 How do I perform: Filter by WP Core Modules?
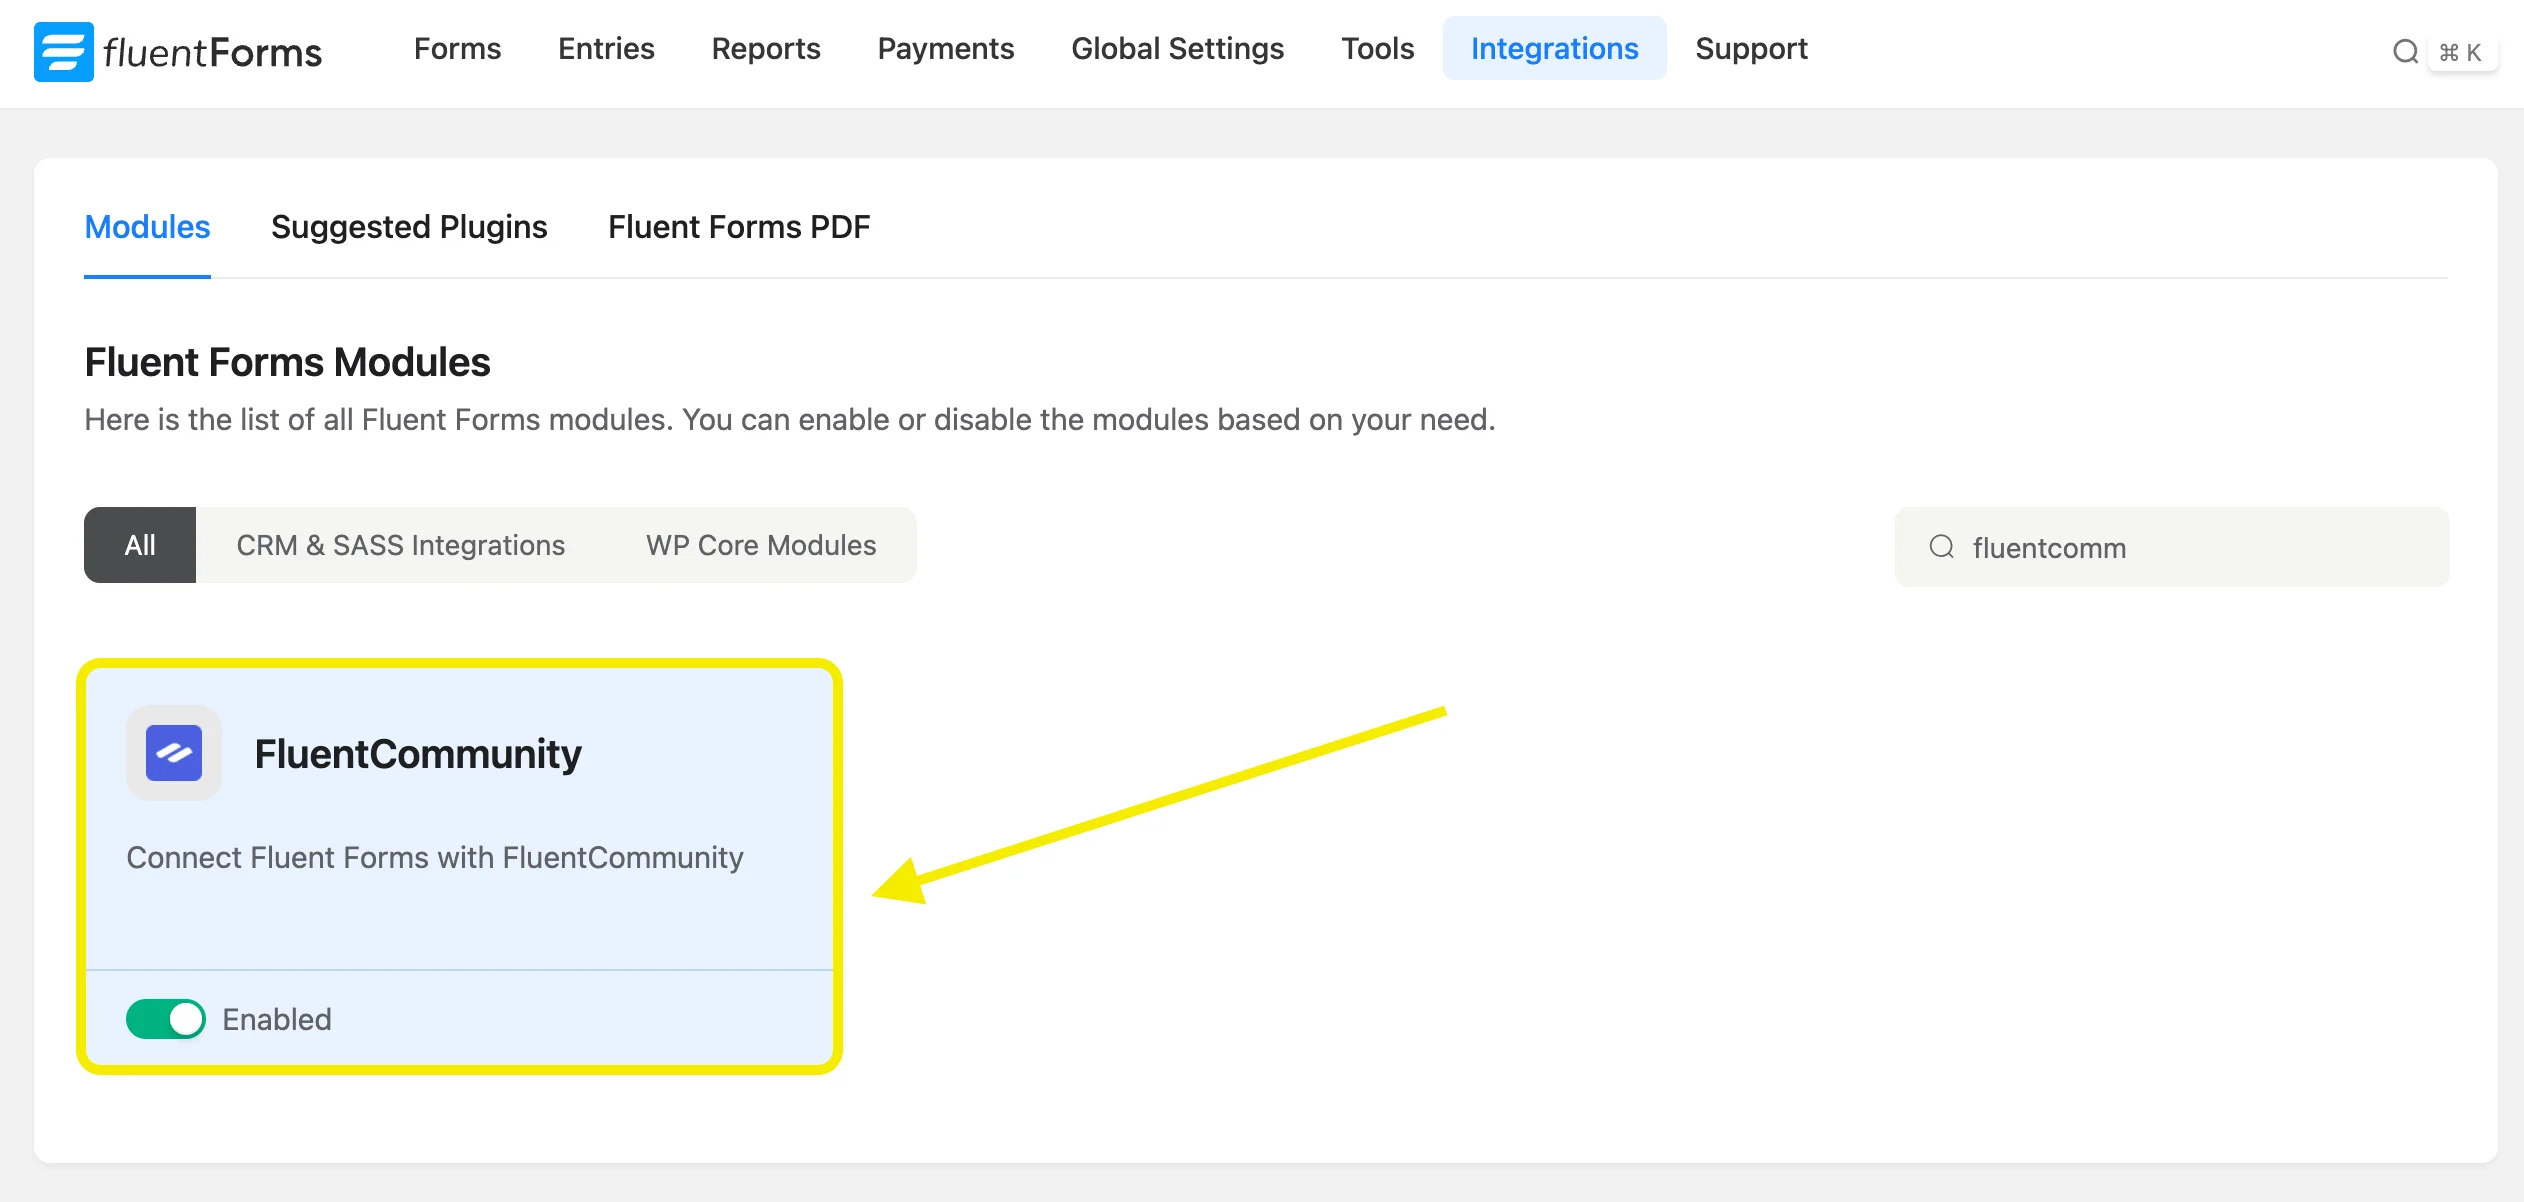coord(761,545)
